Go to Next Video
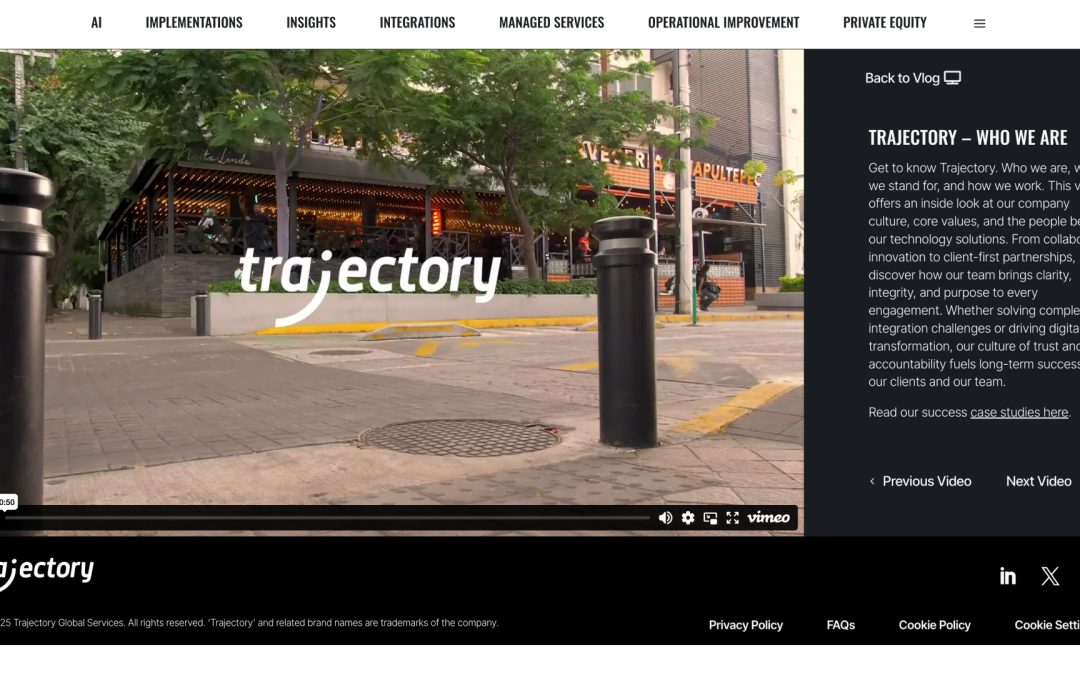This screenshot has height=675, width=1080. pos(1038,481)
